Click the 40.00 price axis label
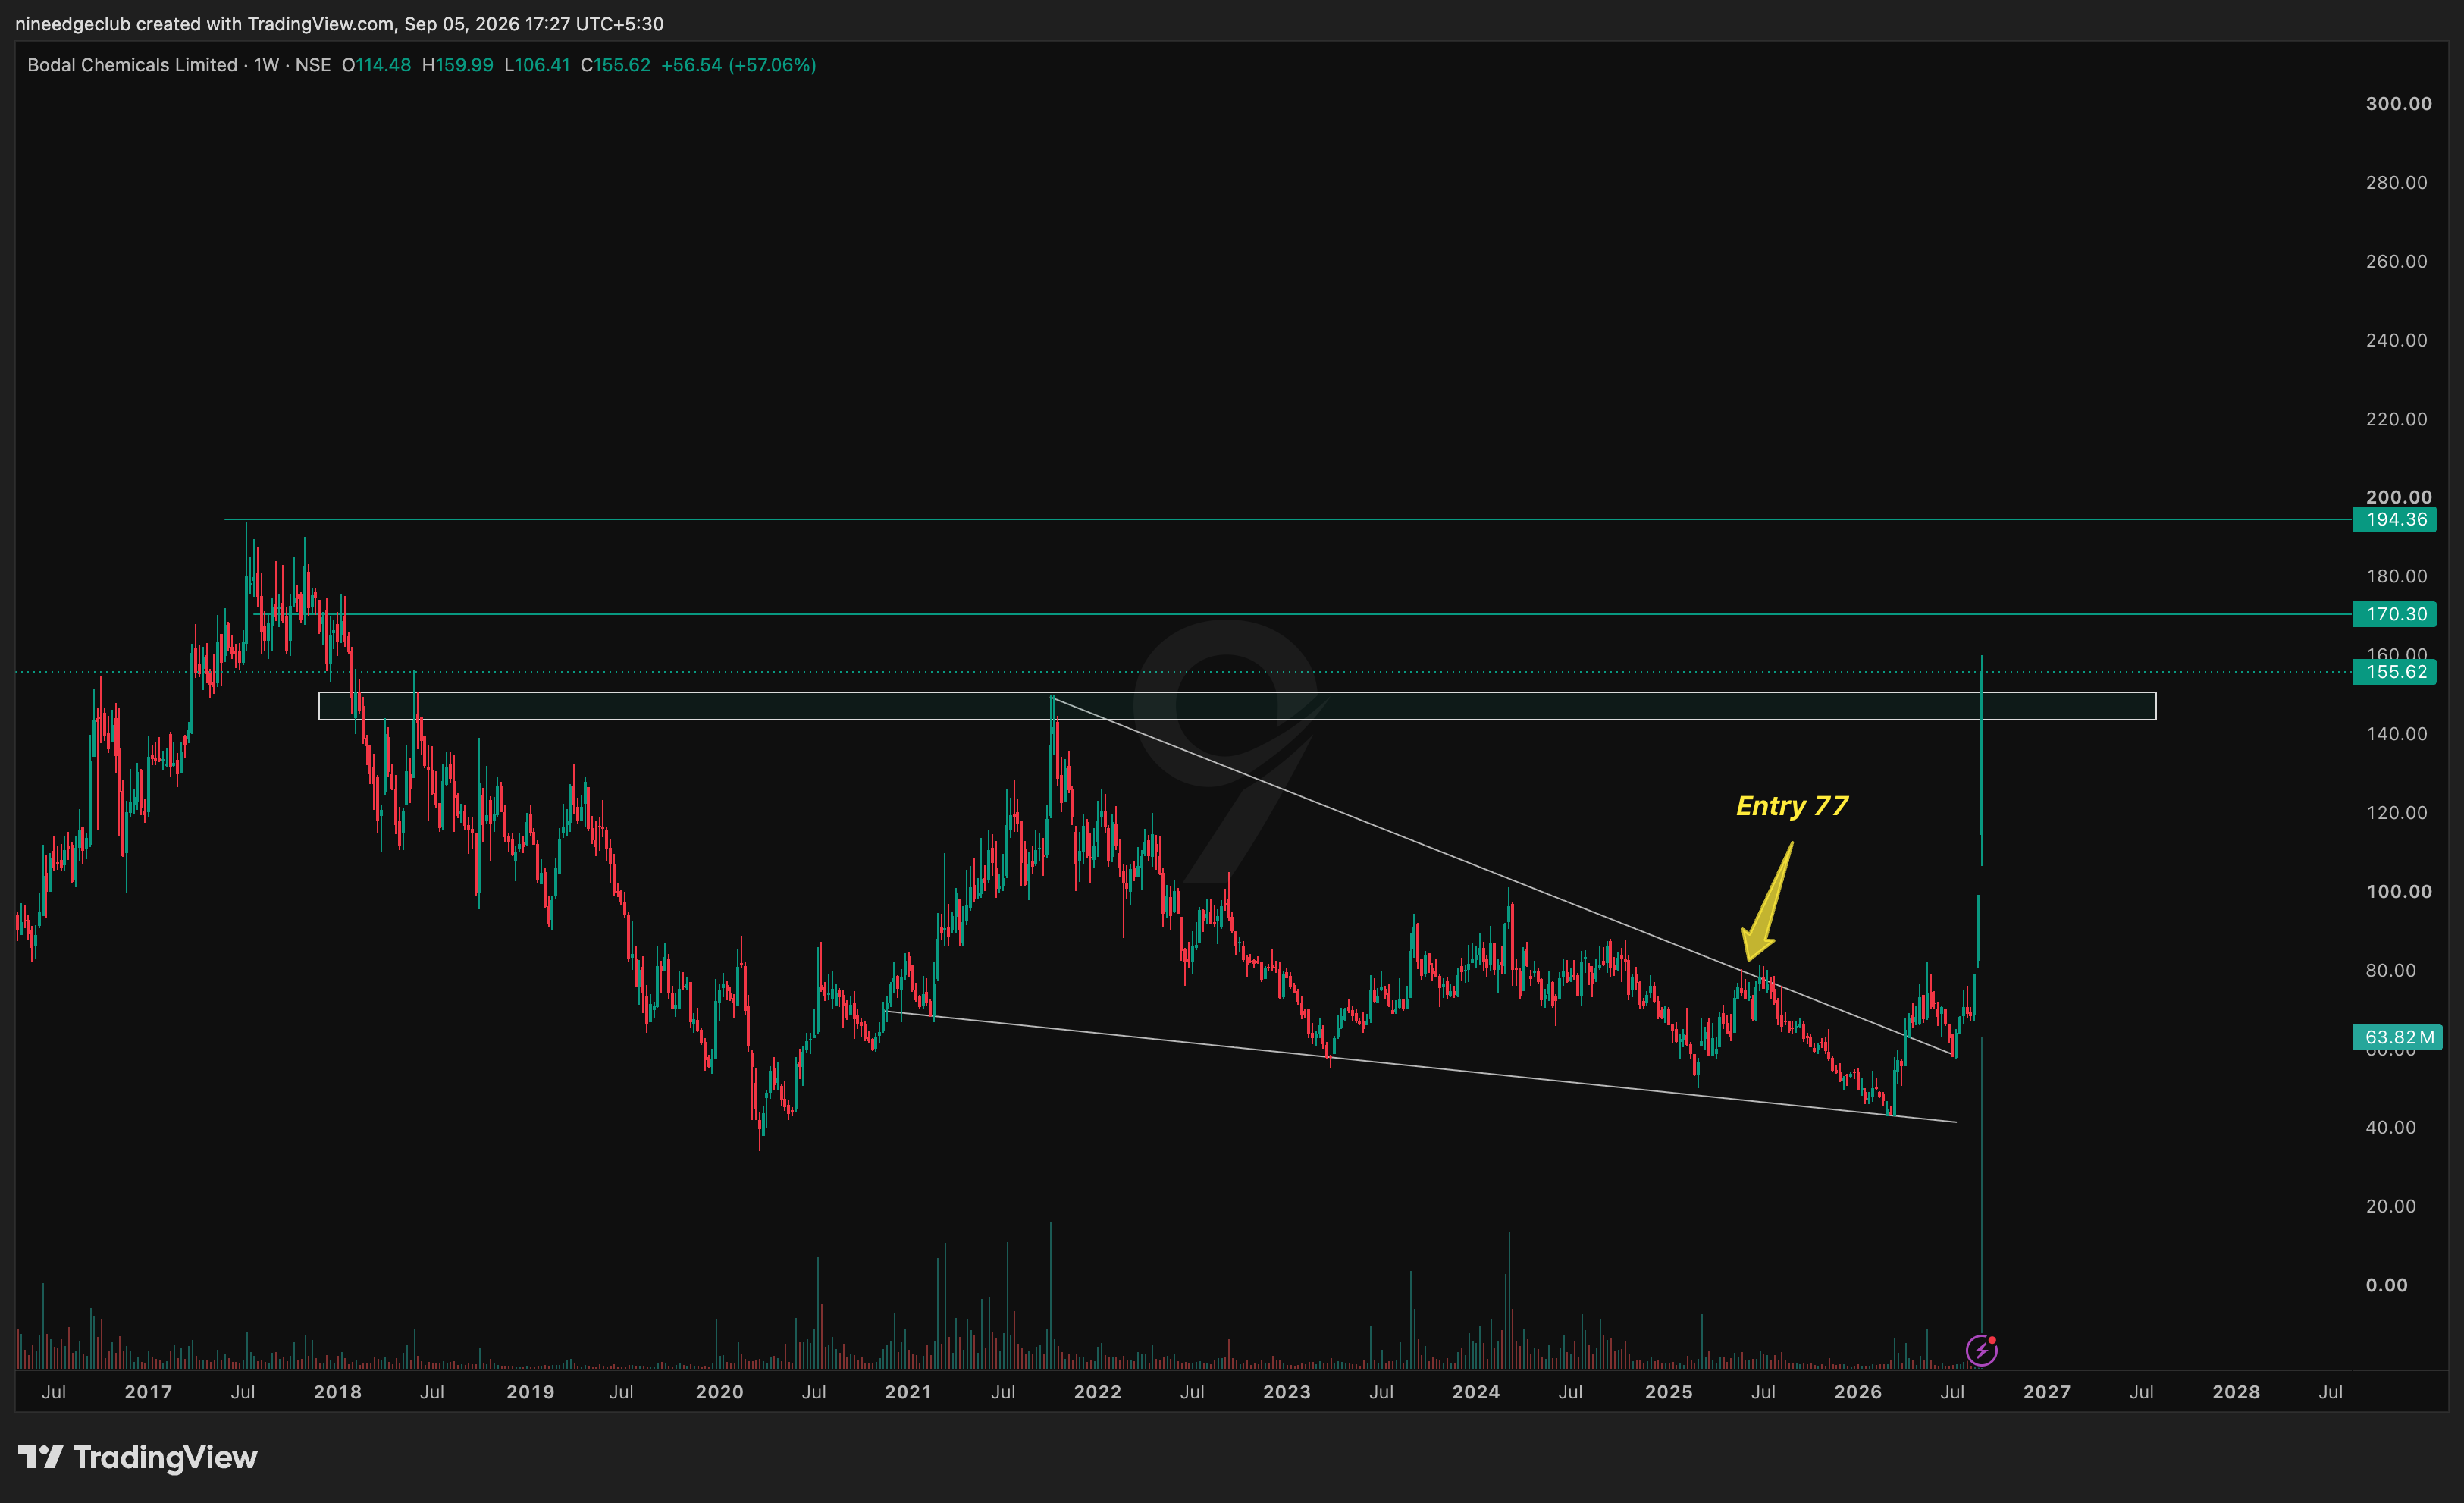The image size is (2464, 1503). 2390,1127
